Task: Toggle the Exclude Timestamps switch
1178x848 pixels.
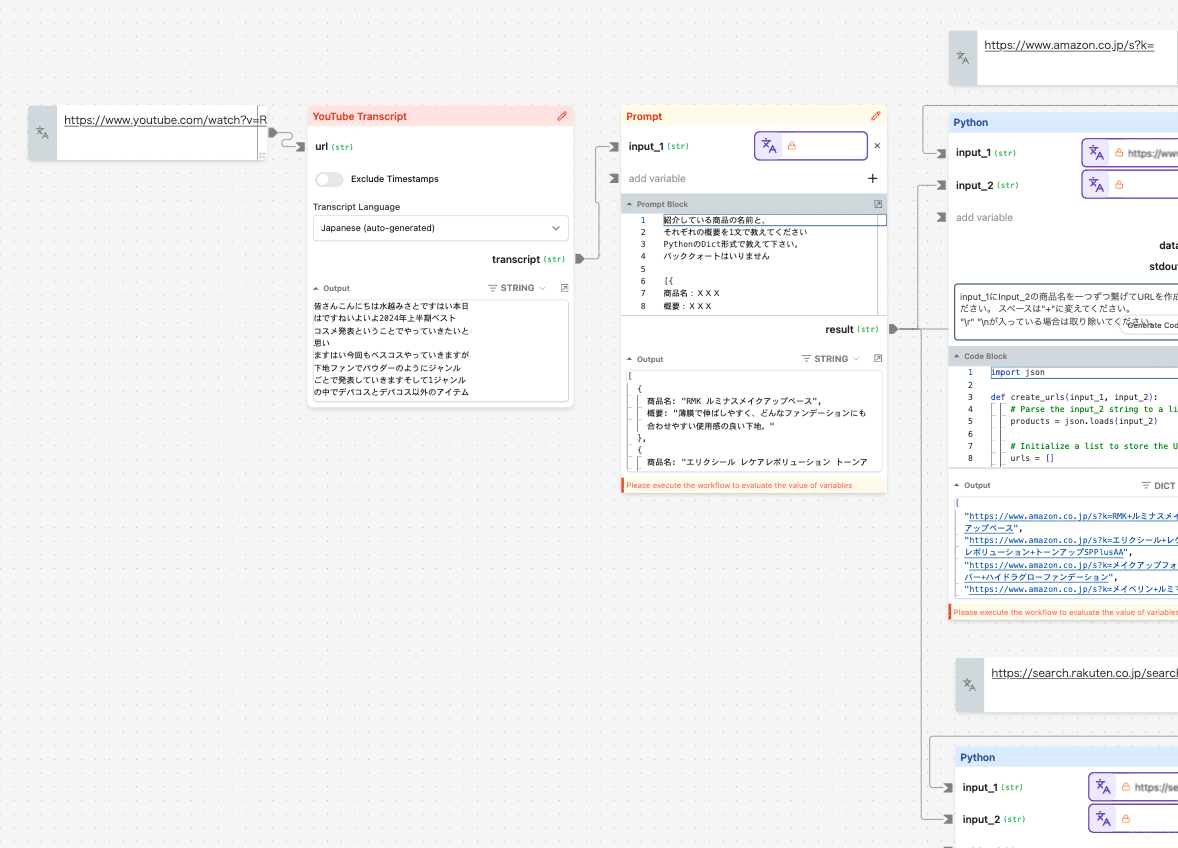Action: pyautogui.click(x=329, y=179)
